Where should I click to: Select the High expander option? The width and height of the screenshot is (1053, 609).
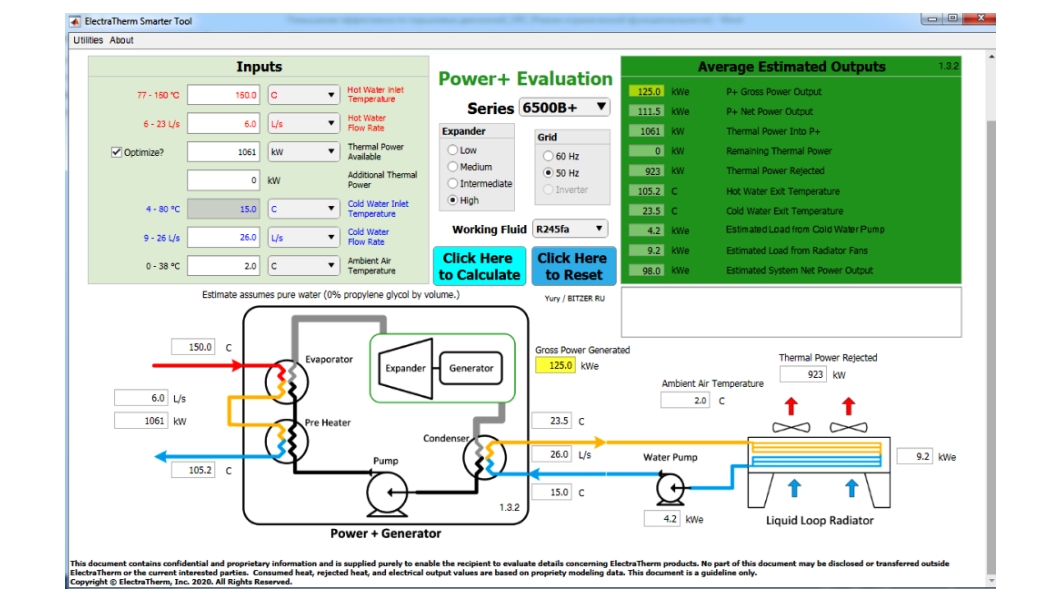[x=453, y=200]
